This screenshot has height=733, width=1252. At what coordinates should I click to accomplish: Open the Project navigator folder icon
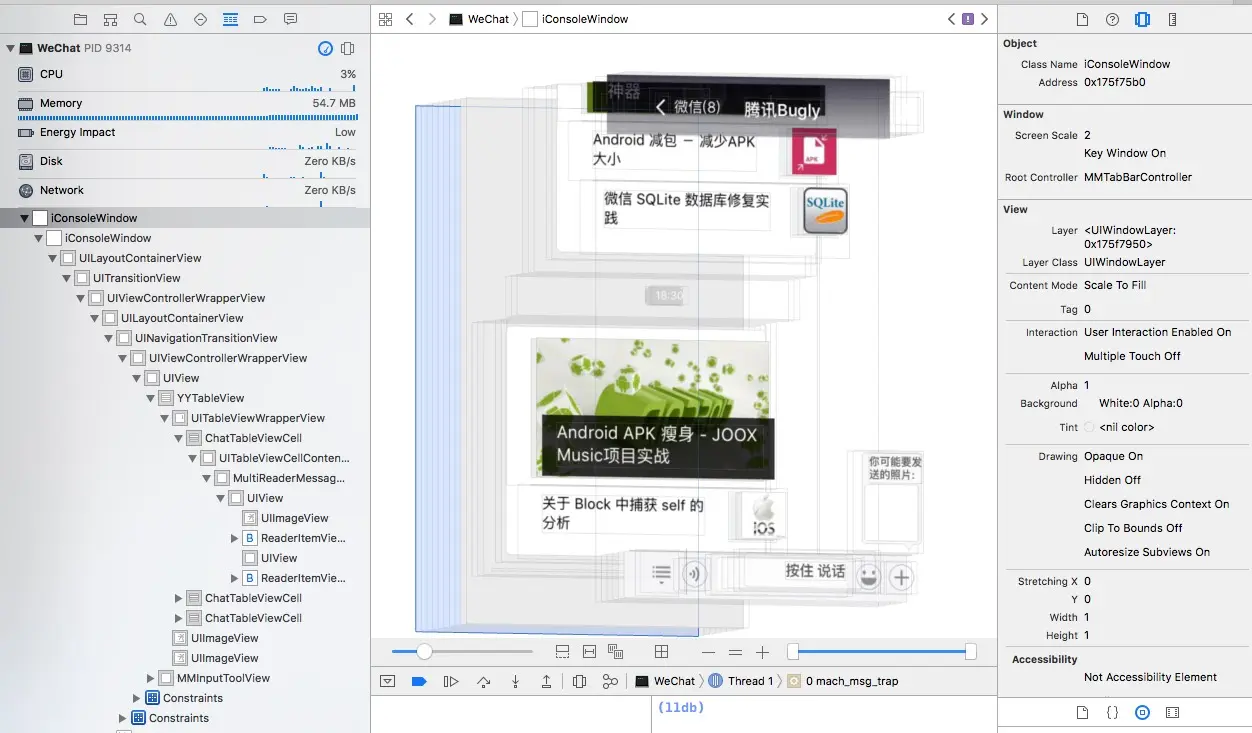click(x=80, y=19)
